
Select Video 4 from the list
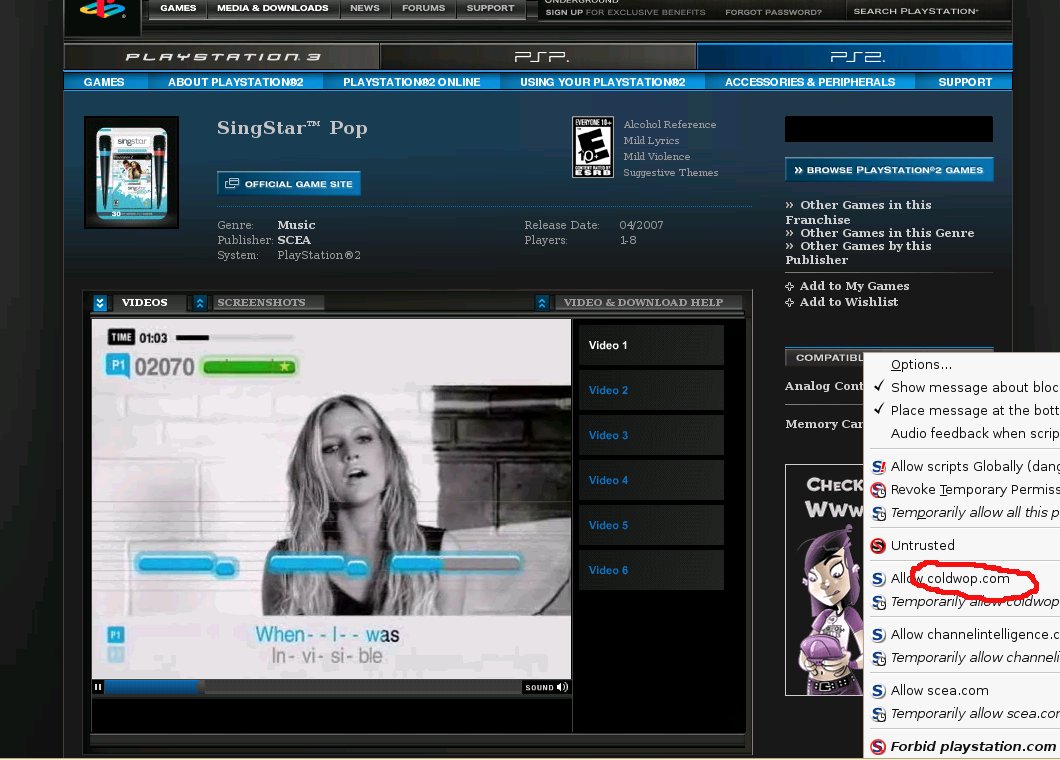click(651, 480)
